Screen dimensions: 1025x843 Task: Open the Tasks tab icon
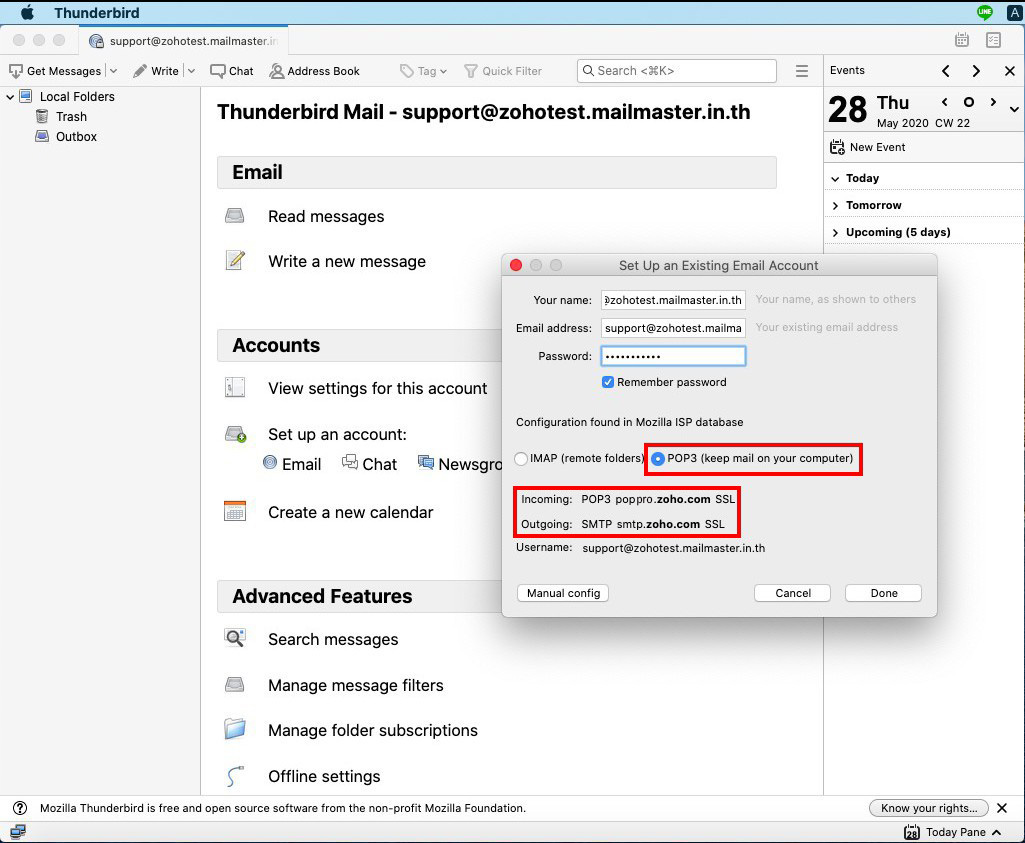[994, 40]
